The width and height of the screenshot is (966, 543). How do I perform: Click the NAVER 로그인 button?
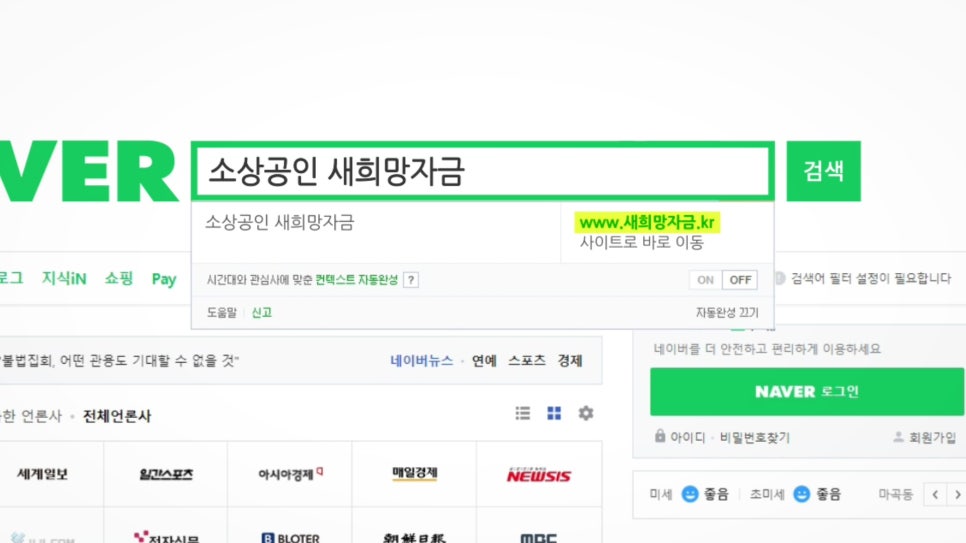click(x=807, y=391)
